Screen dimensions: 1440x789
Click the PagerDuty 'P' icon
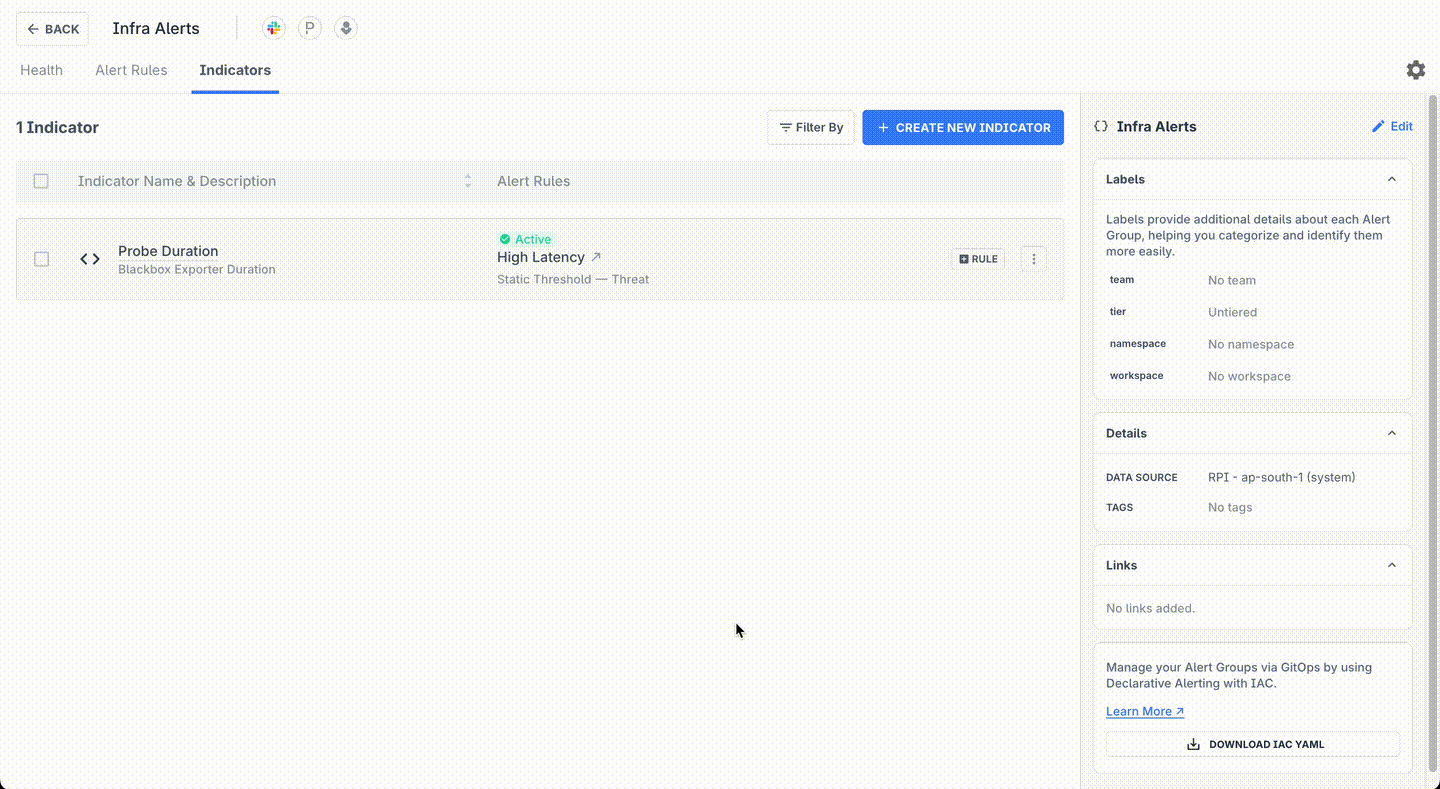[x=310, y=29]
